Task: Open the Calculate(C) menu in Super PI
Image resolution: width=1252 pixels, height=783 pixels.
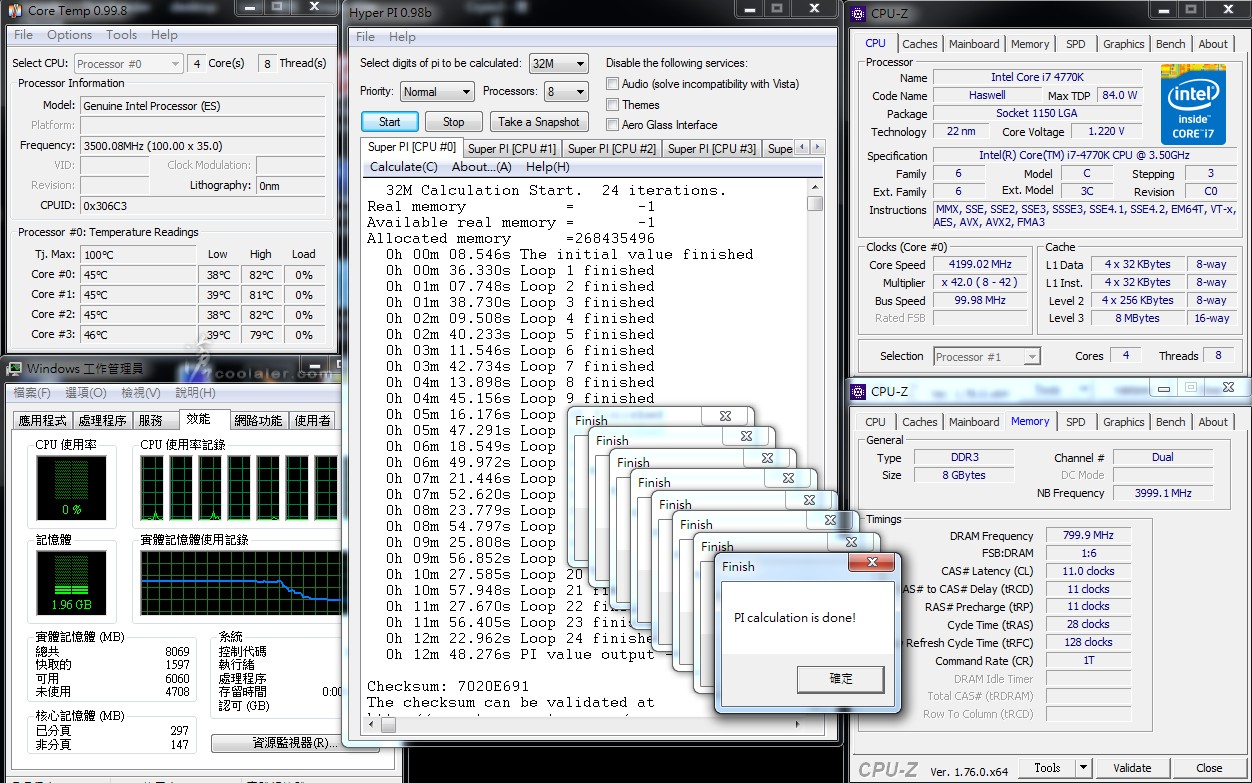Action: [404, 167]
